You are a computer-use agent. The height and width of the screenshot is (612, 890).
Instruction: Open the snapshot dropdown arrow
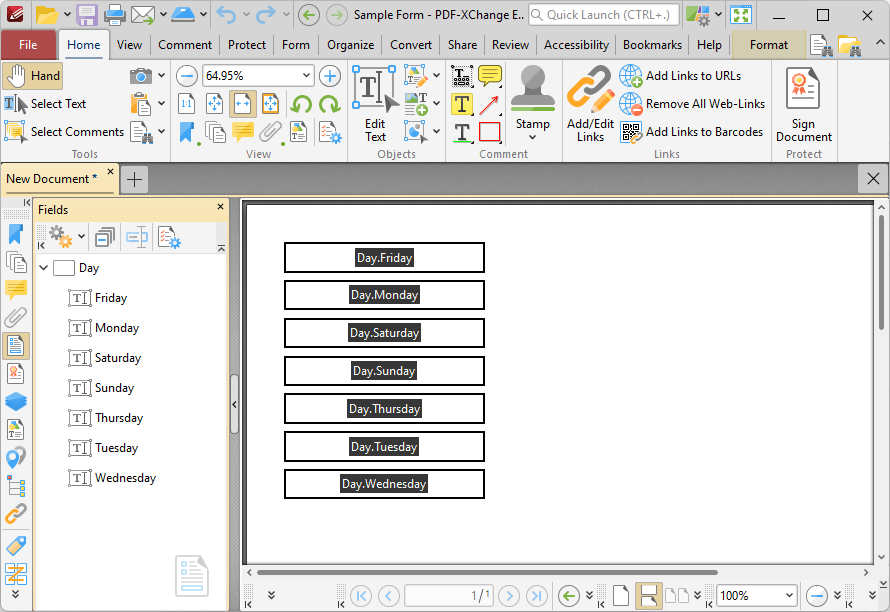tap(162, 75)
